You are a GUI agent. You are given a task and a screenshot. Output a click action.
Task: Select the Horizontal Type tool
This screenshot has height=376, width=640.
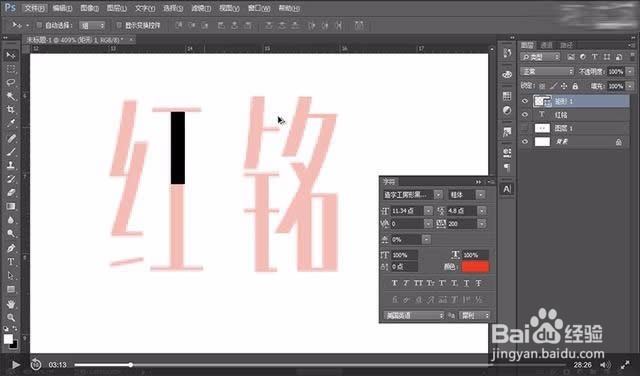11,262
